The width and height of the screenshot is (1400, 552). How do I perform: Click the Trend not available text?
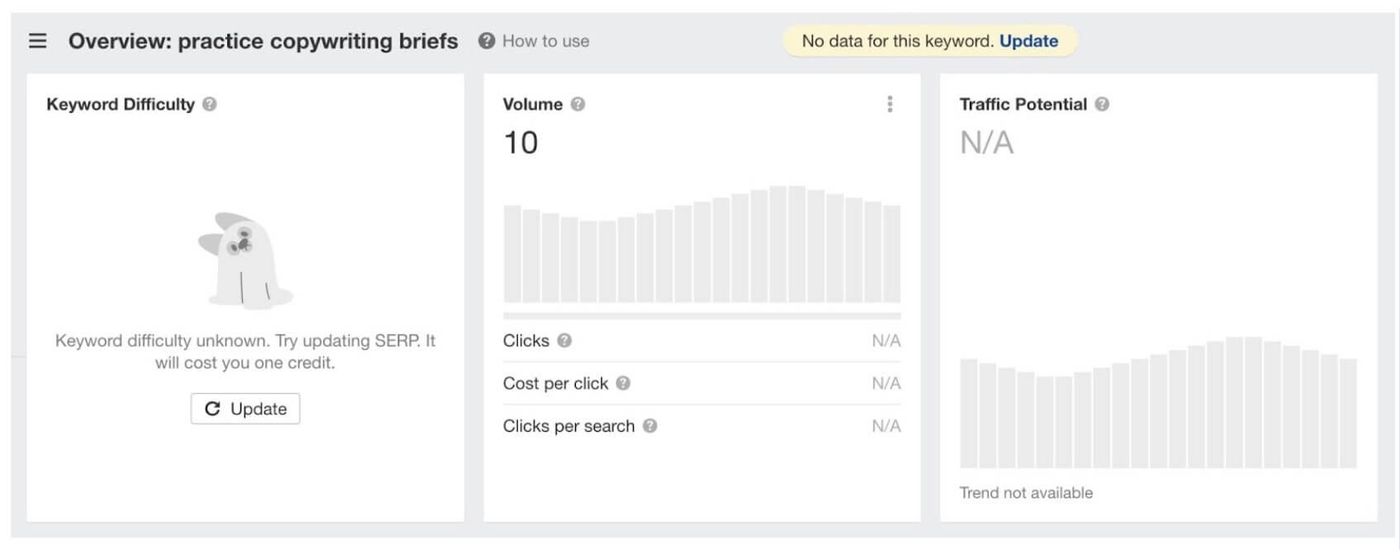[1026, 493]
